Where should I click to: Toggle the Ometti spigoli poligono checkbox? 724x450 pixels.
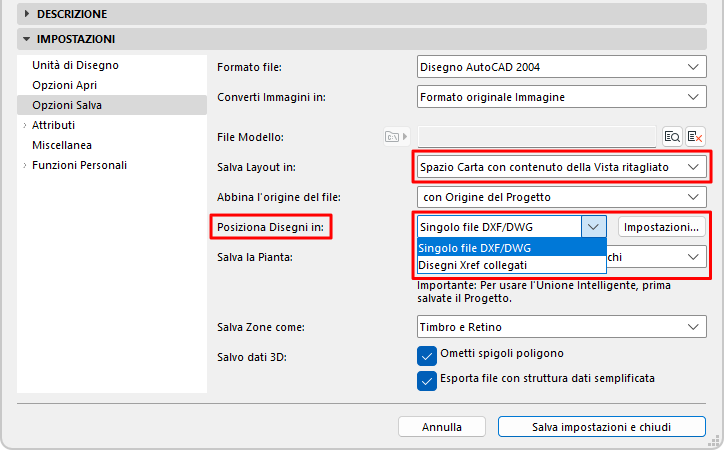tap(427, 354)
